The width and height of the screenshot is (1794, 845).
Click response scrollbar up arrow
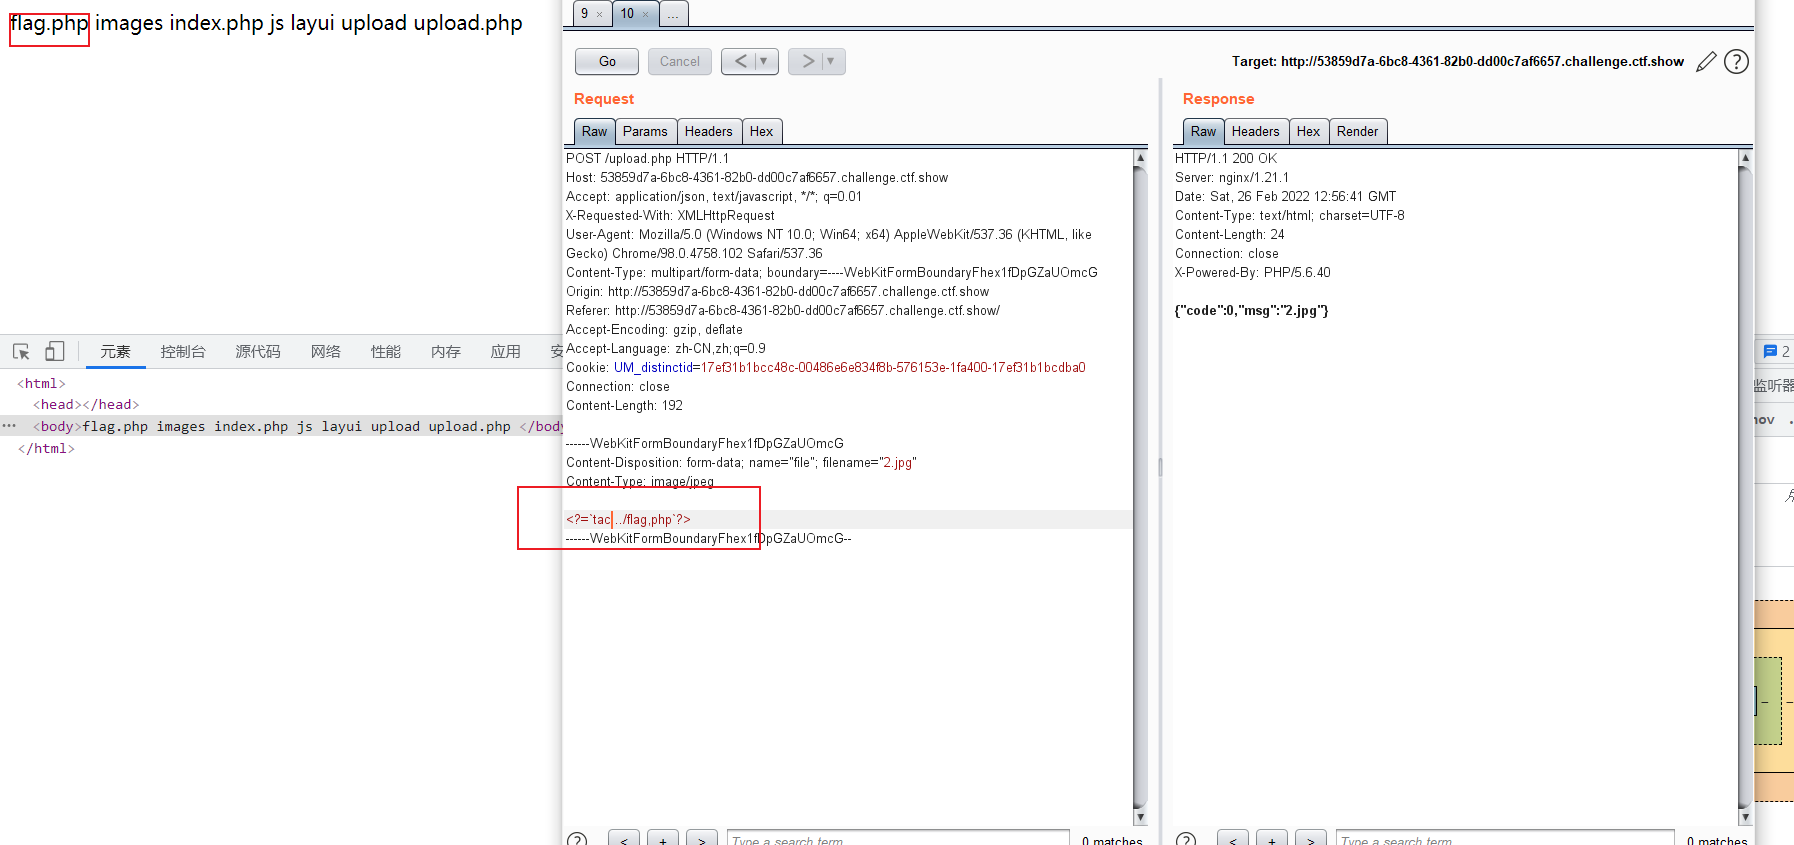pos(1746,157)
